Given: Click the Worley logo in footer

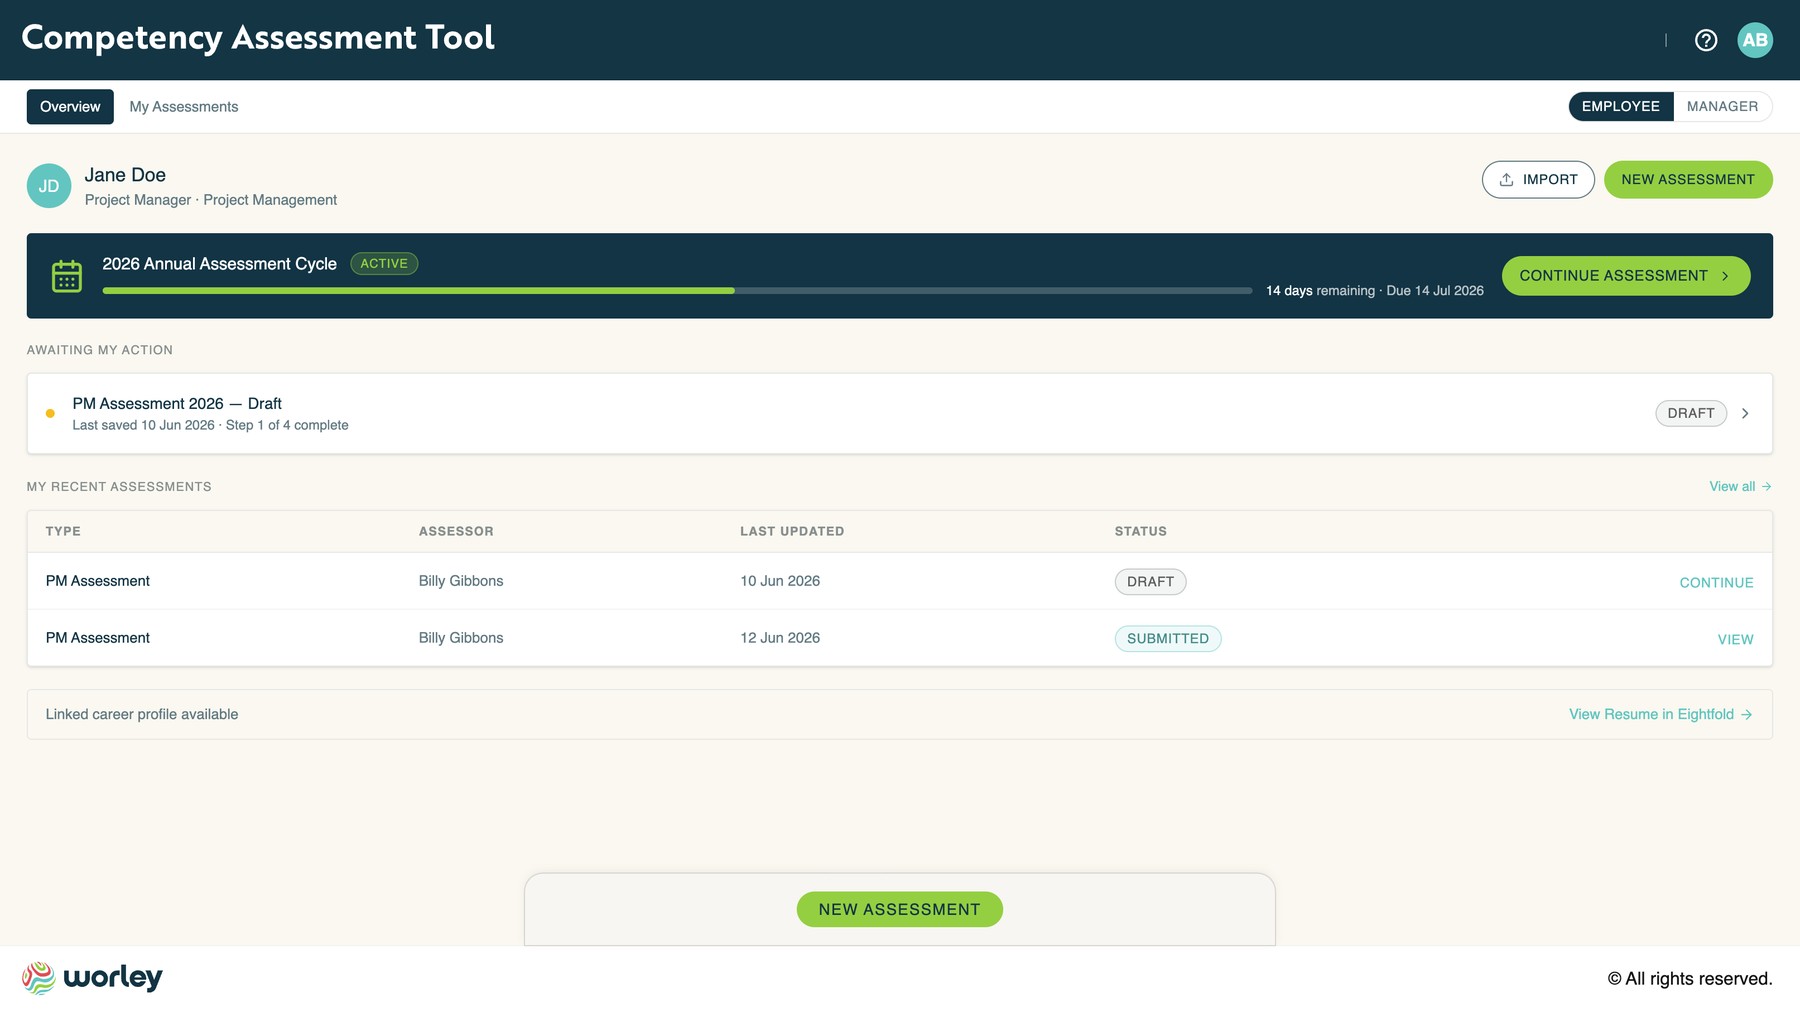Looking at the screenshot, I should pyautogui.click(x=92, y=978).
